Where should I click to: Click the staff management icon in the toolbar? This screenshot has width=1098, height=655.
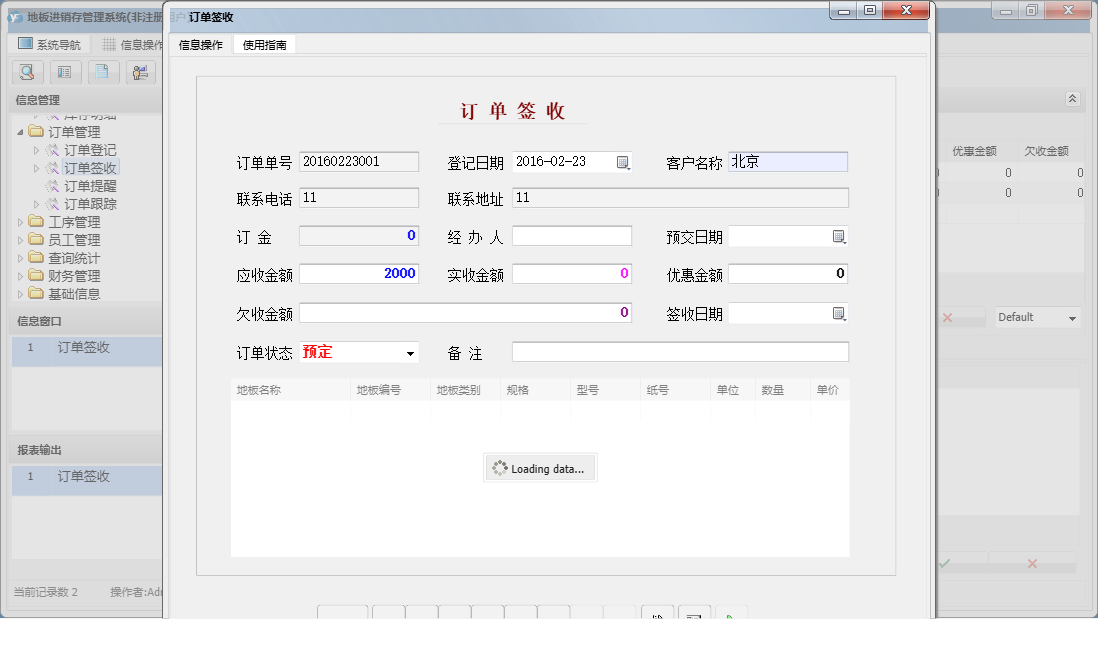(x=140, y=72)
